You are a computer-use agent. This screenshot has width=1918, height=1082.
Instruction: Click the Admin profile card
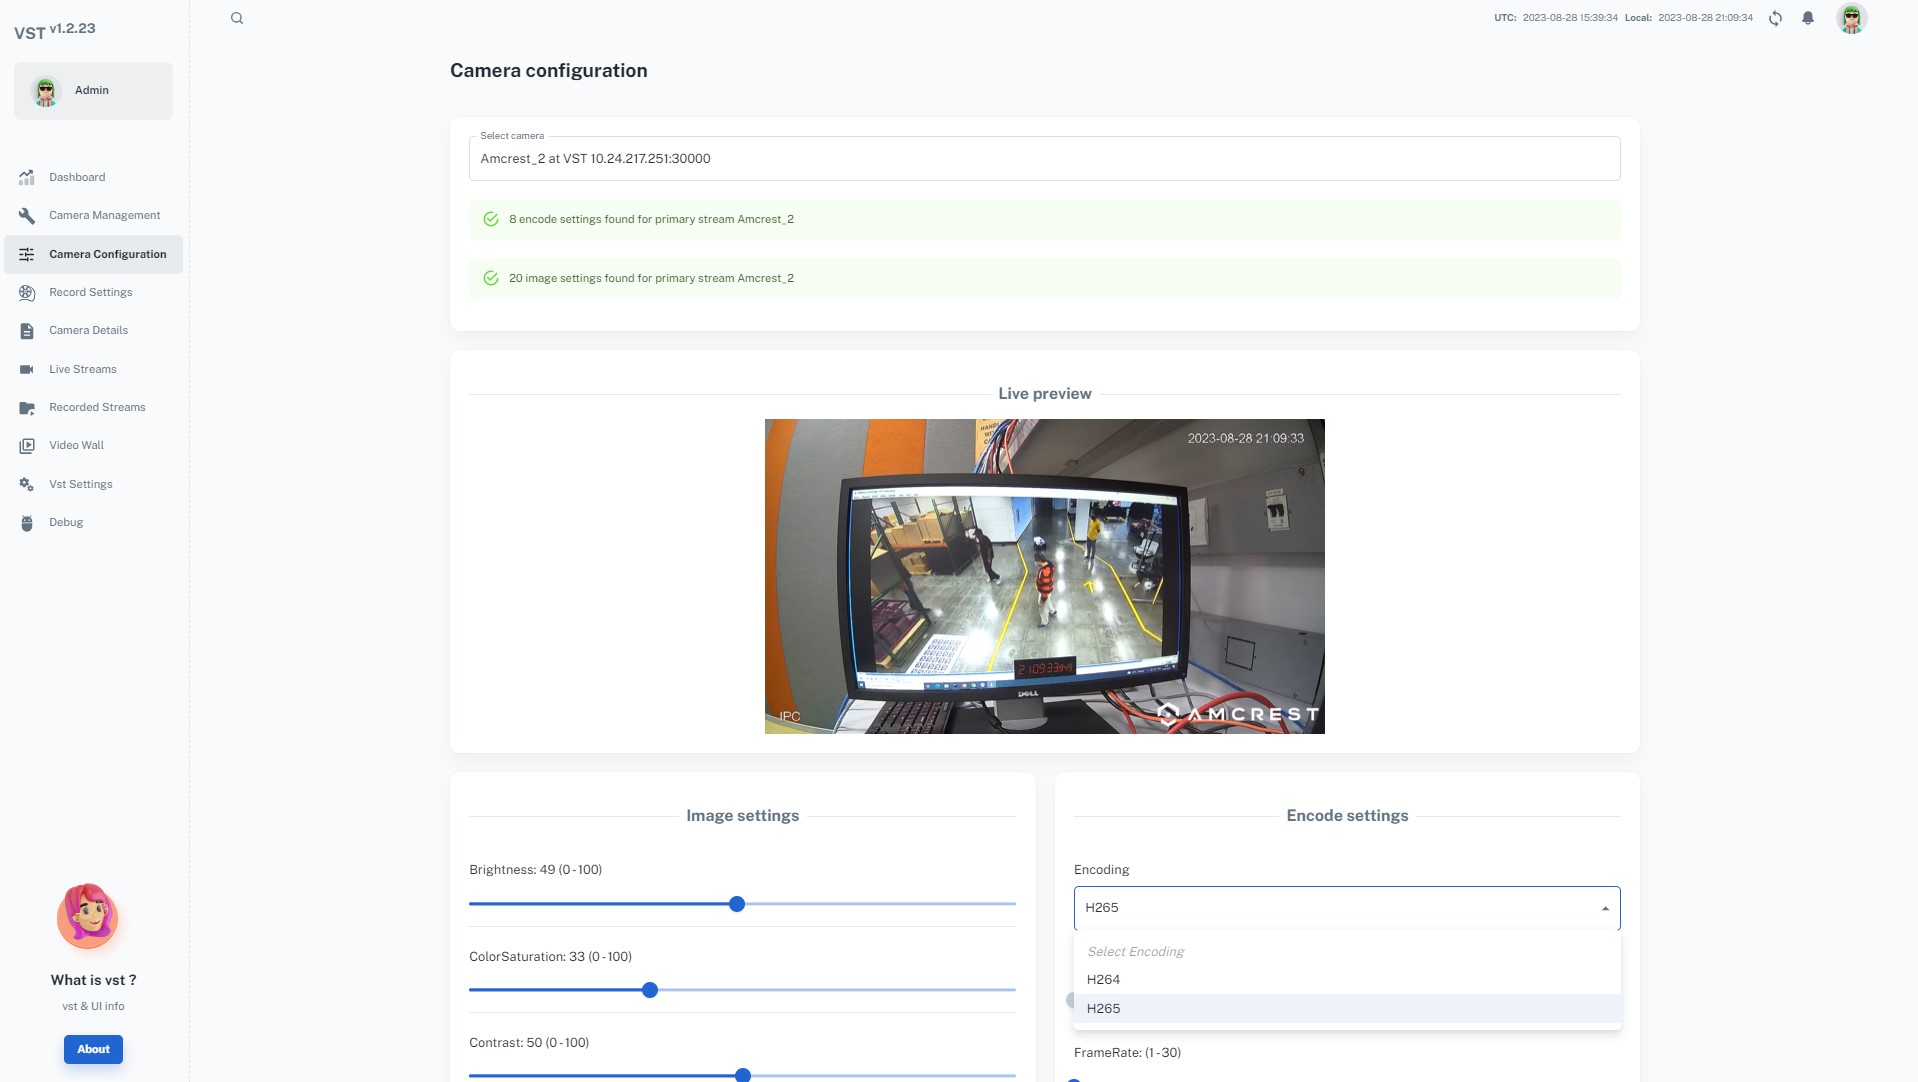[x=93, y=91]
